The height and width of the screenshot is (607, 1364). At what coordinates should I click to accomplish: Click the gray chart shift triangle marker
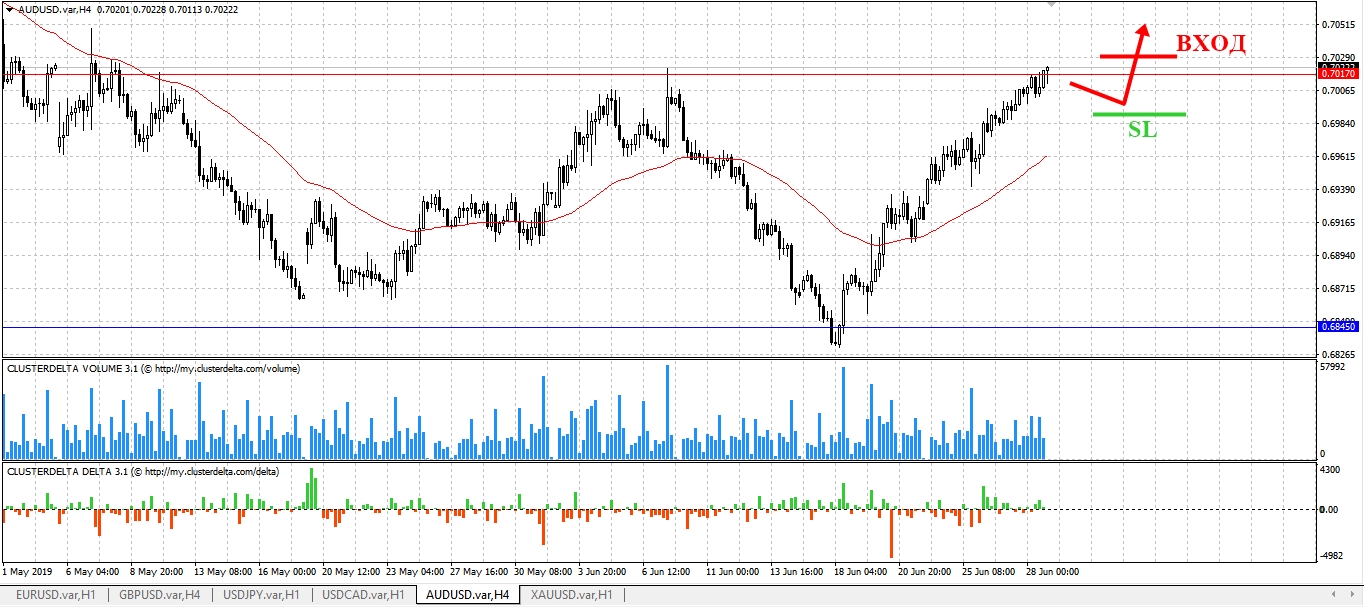click(x=1049, y=5)
